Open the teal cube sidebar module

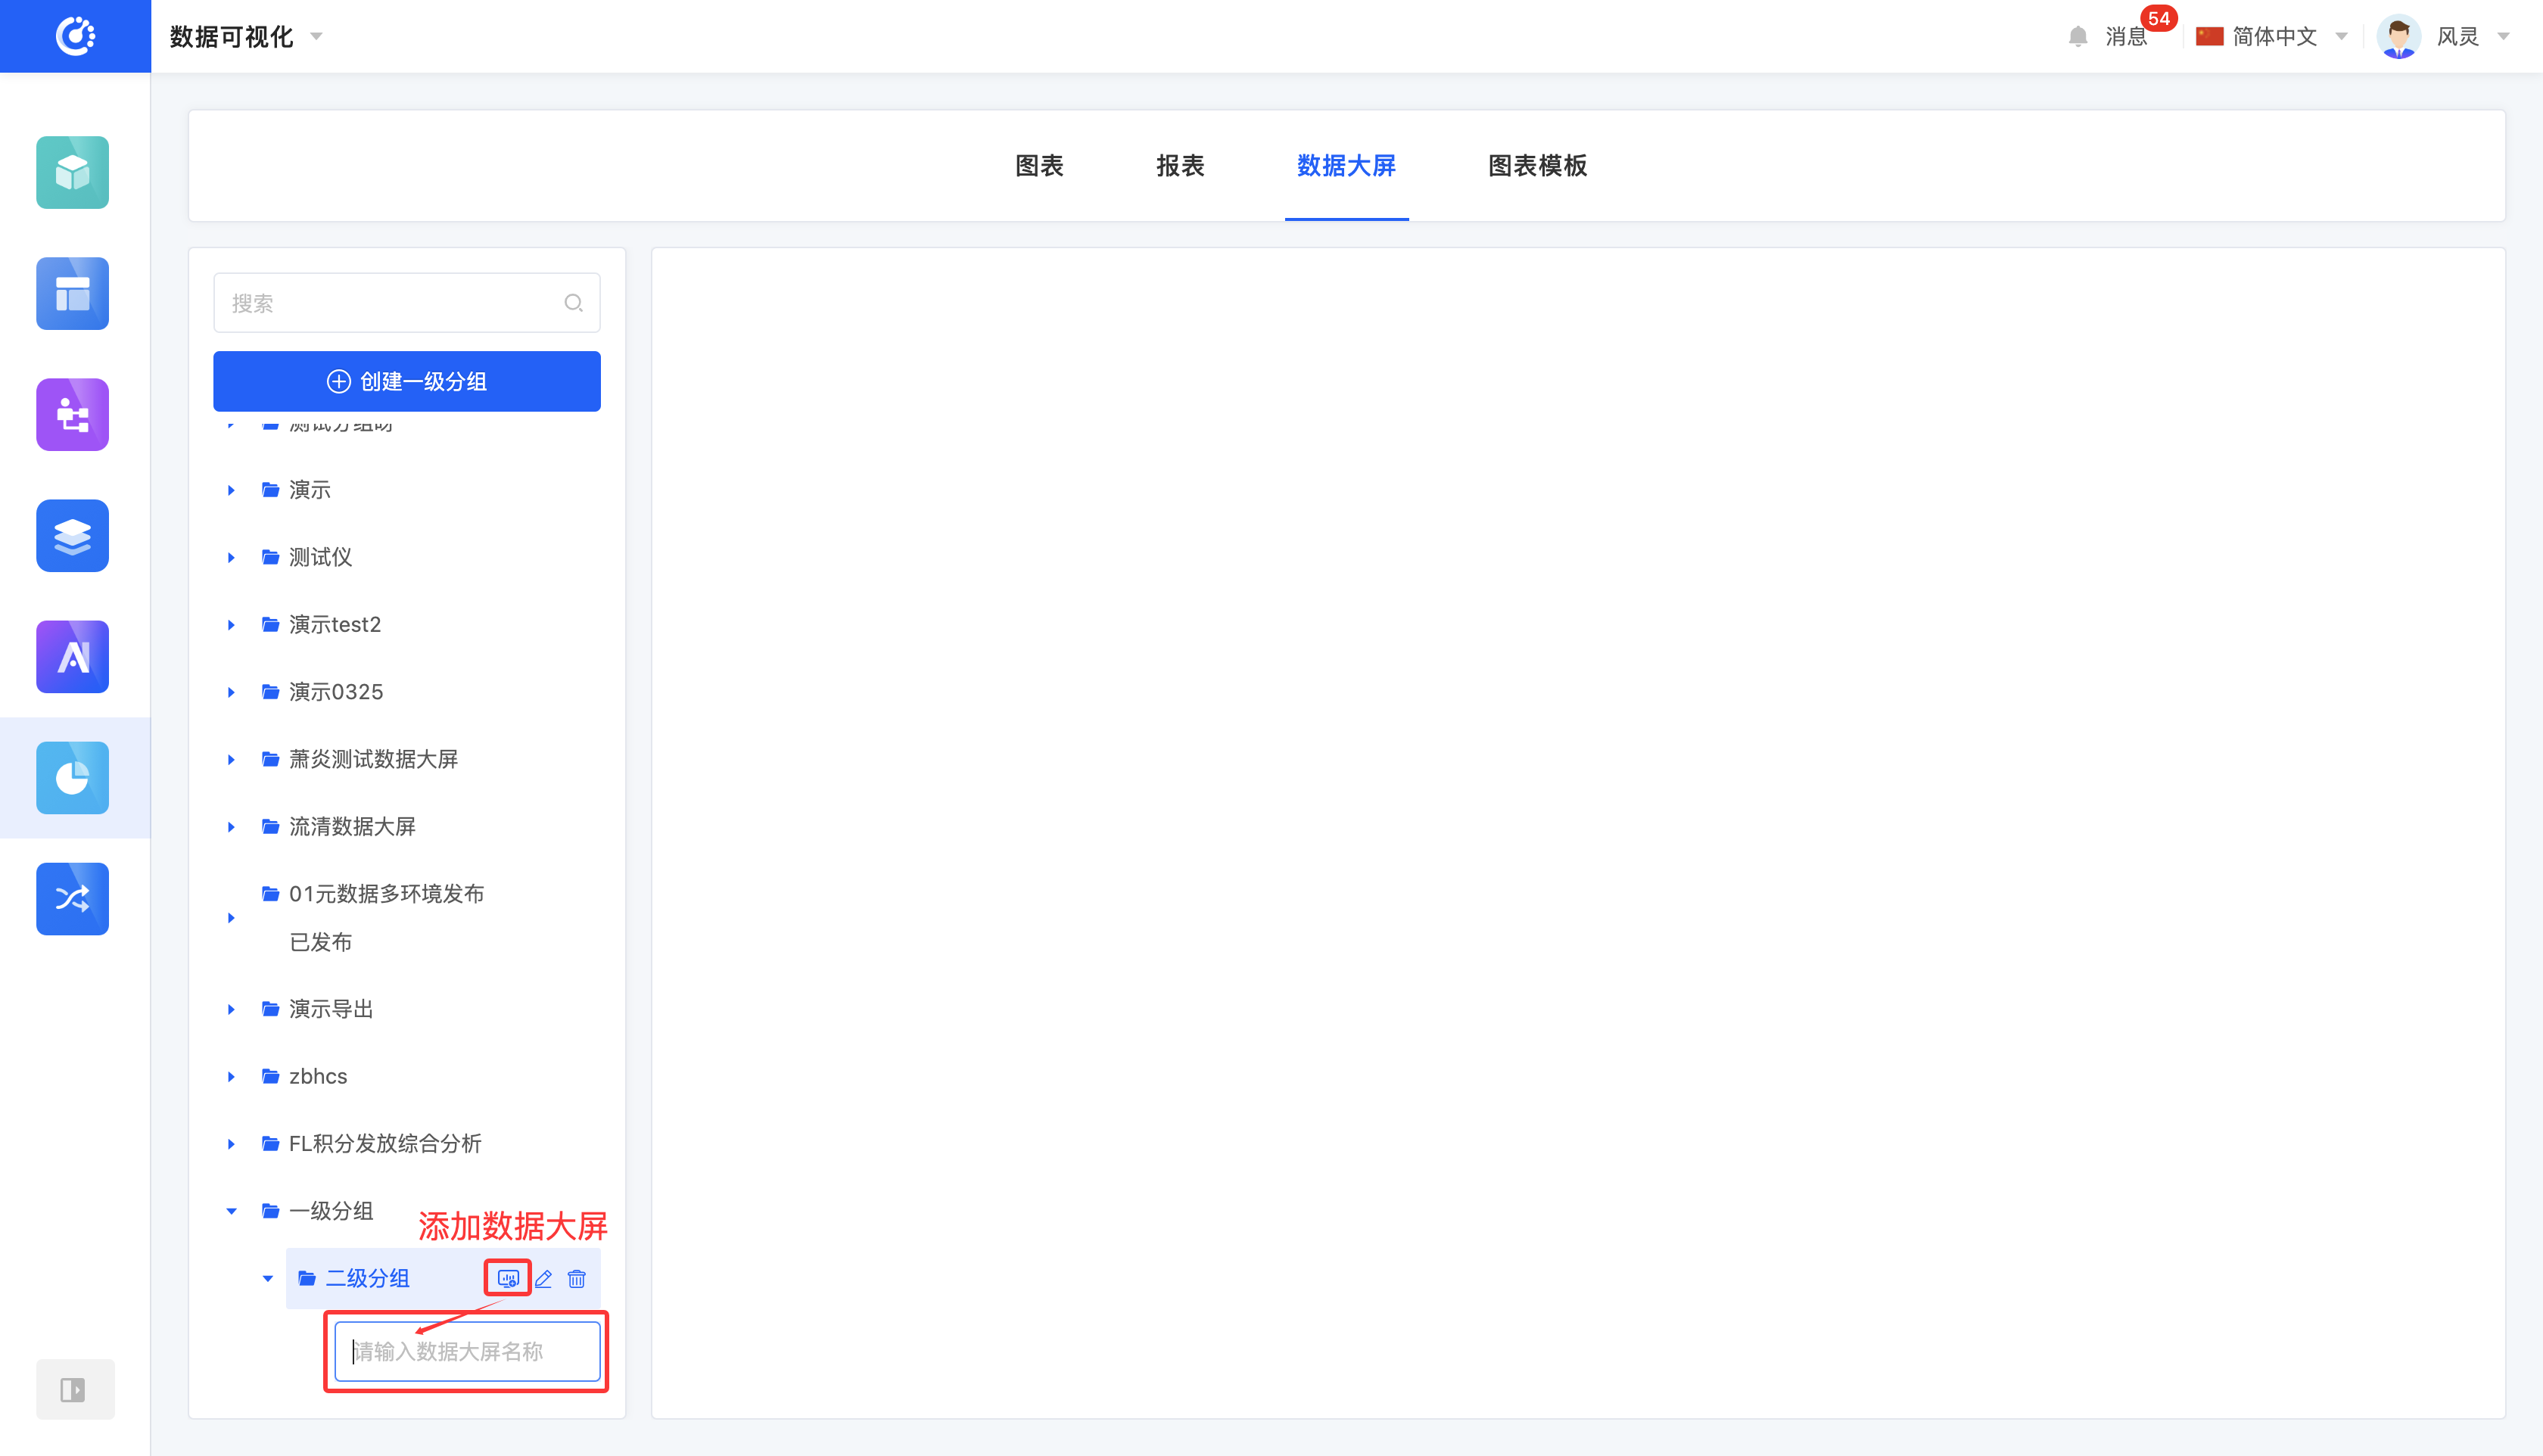click(x=72, y=172)
